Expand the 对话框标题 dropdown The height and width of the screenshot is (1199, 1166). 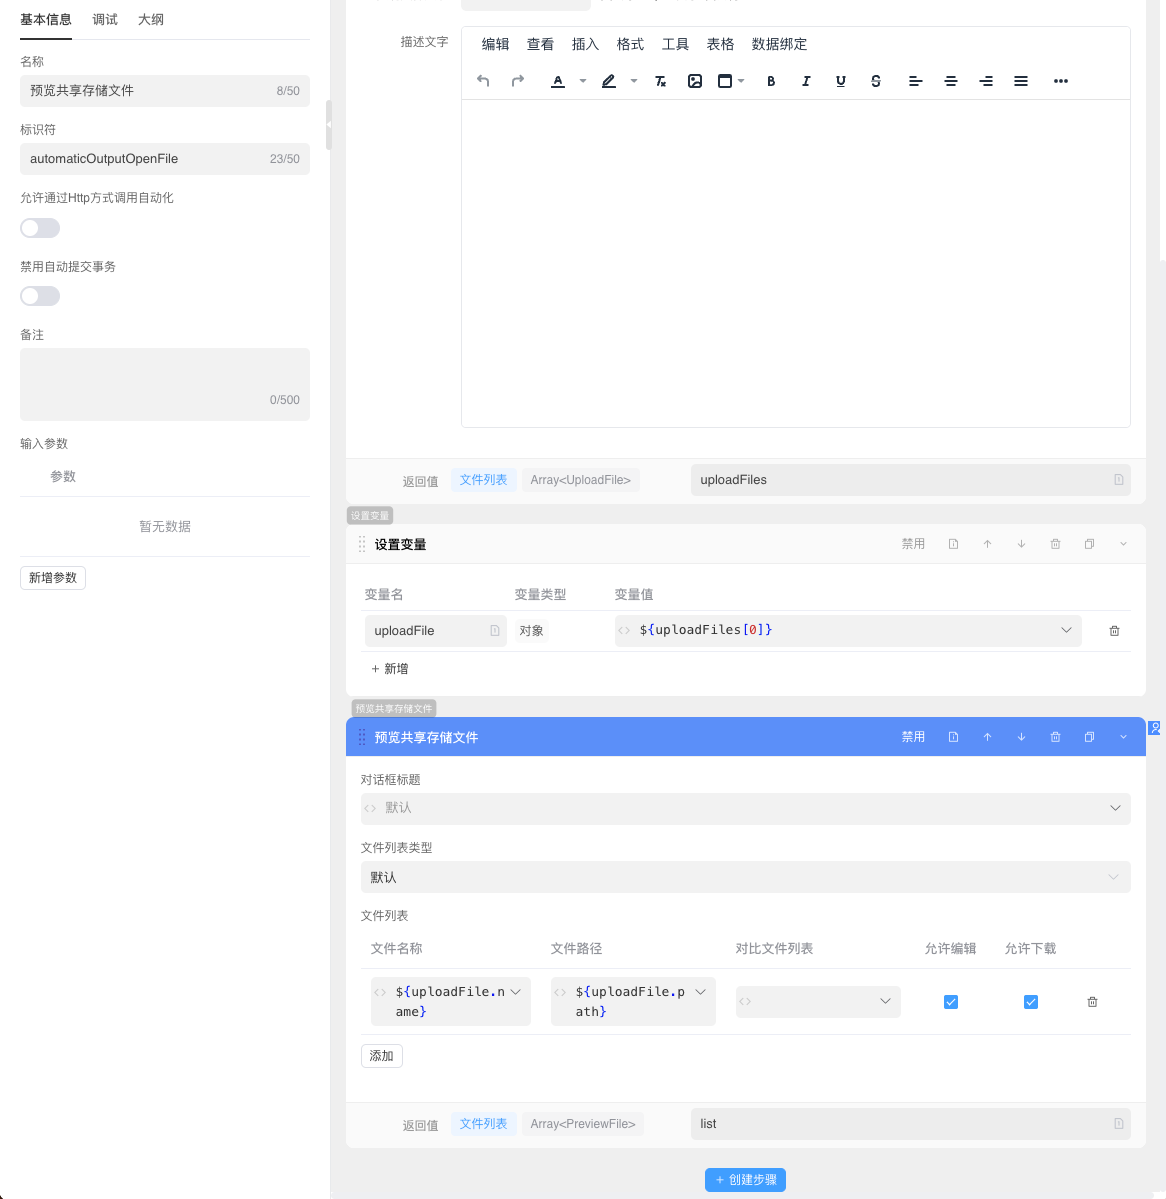[745, 808]
